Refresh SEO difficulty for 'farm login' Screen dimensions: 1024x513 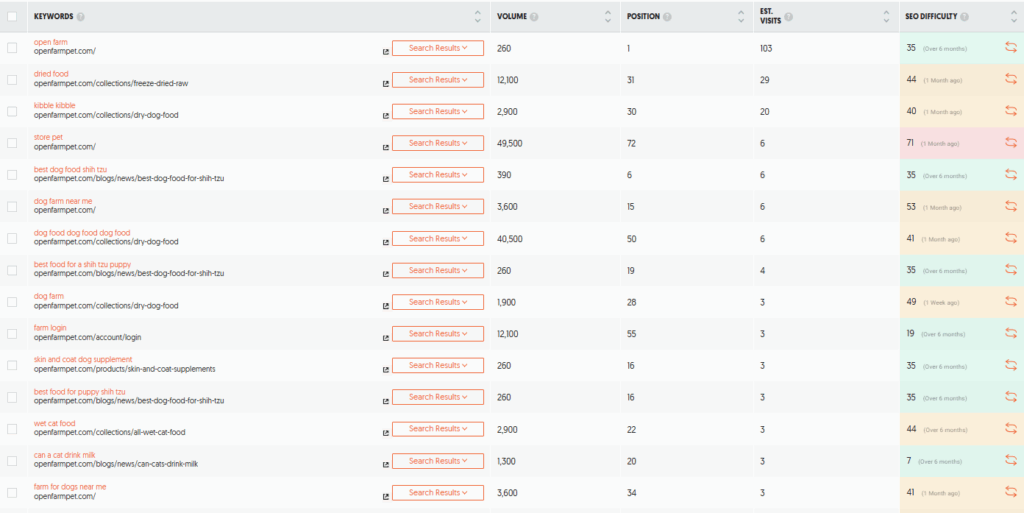(x=1010, y=334)
